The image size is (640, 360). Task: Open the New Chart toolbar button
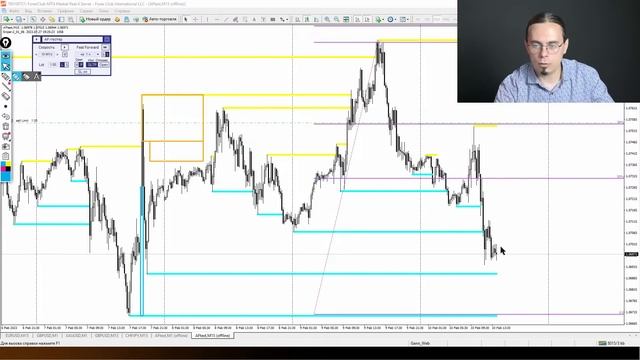click(x=7, y=19)
